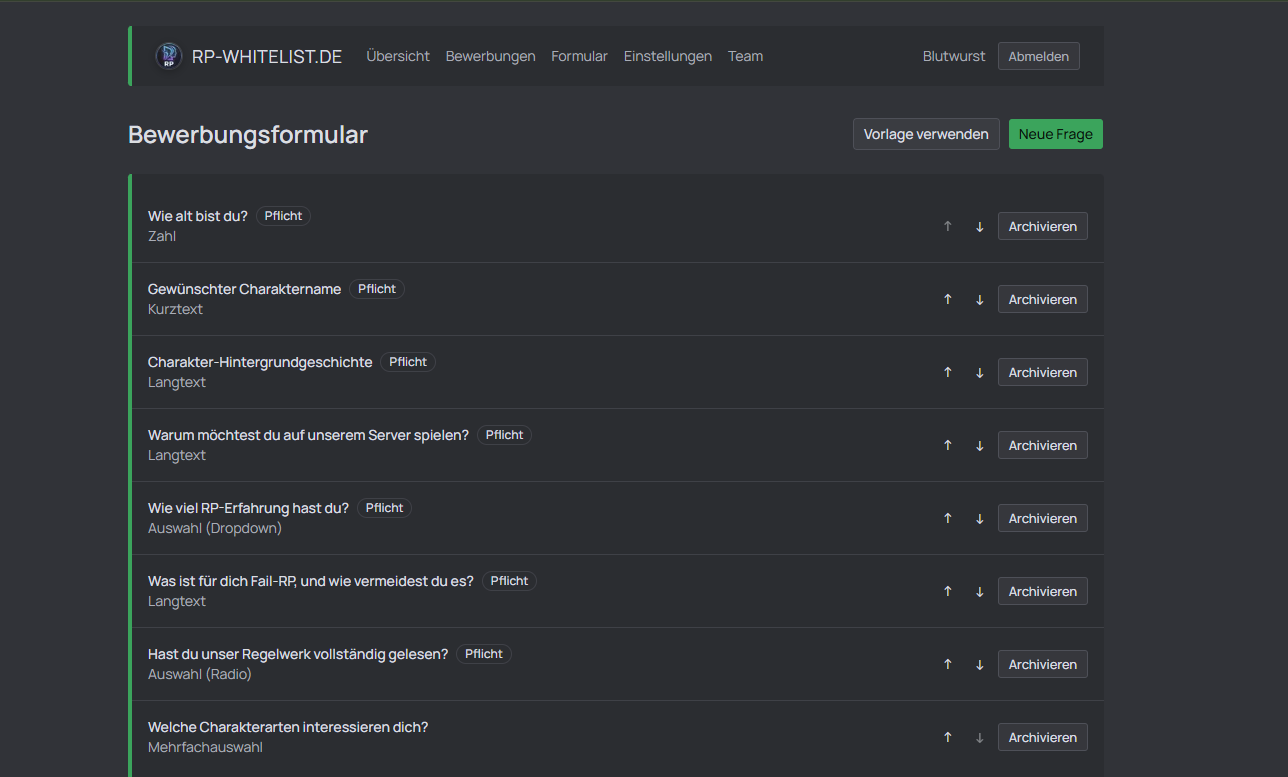Viewport: 1288px width, 777px height.
Task: Click the 'Auswahl (Dropdown)' type label
Action: (x=215, y=528)
